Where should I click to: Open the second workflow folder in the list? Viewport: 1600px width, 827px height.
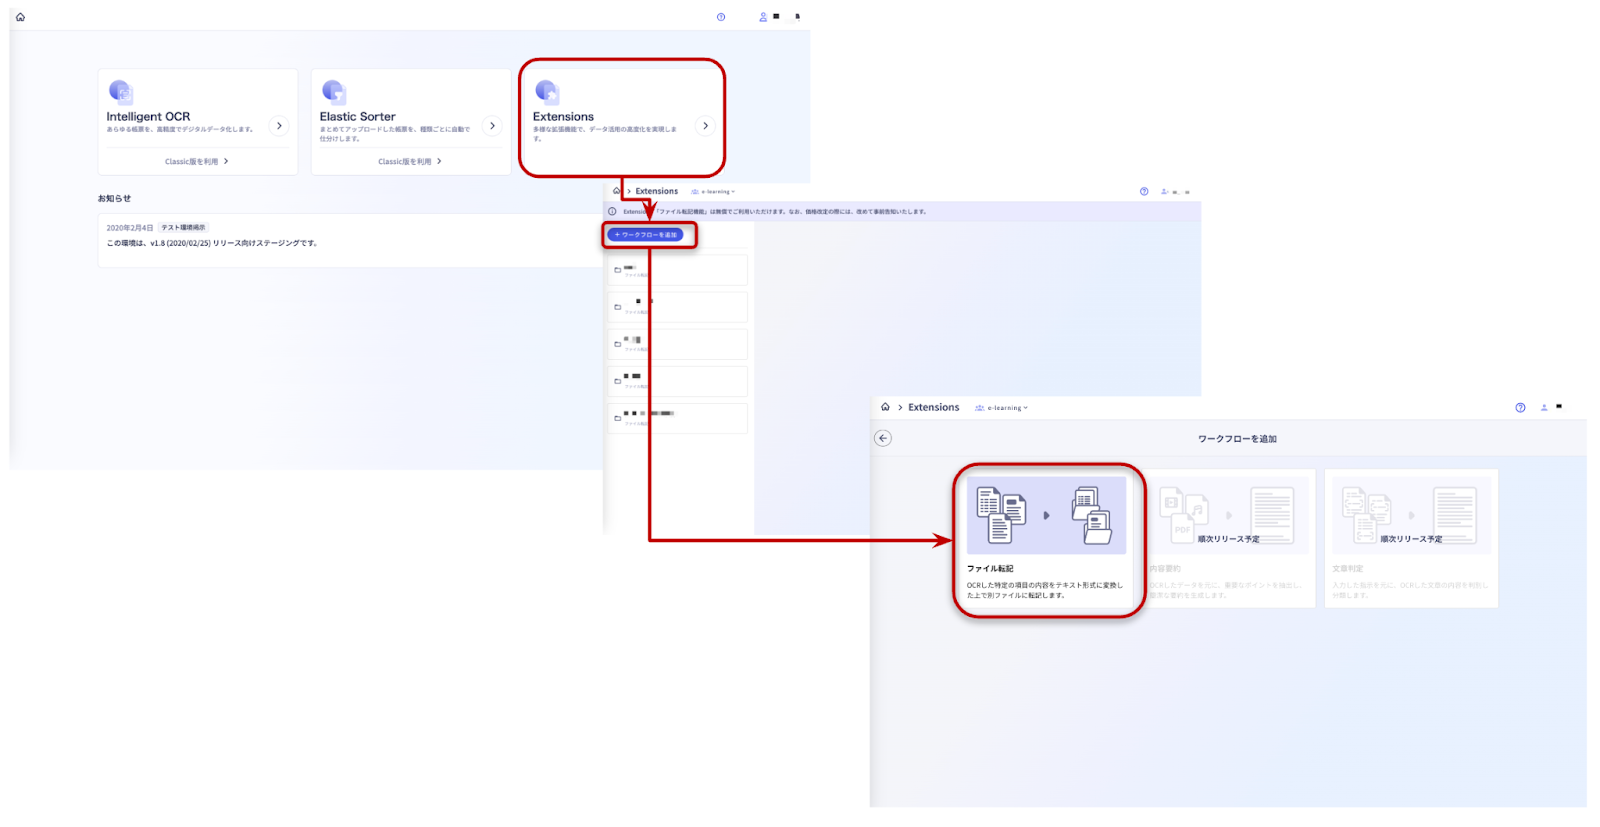677,307
